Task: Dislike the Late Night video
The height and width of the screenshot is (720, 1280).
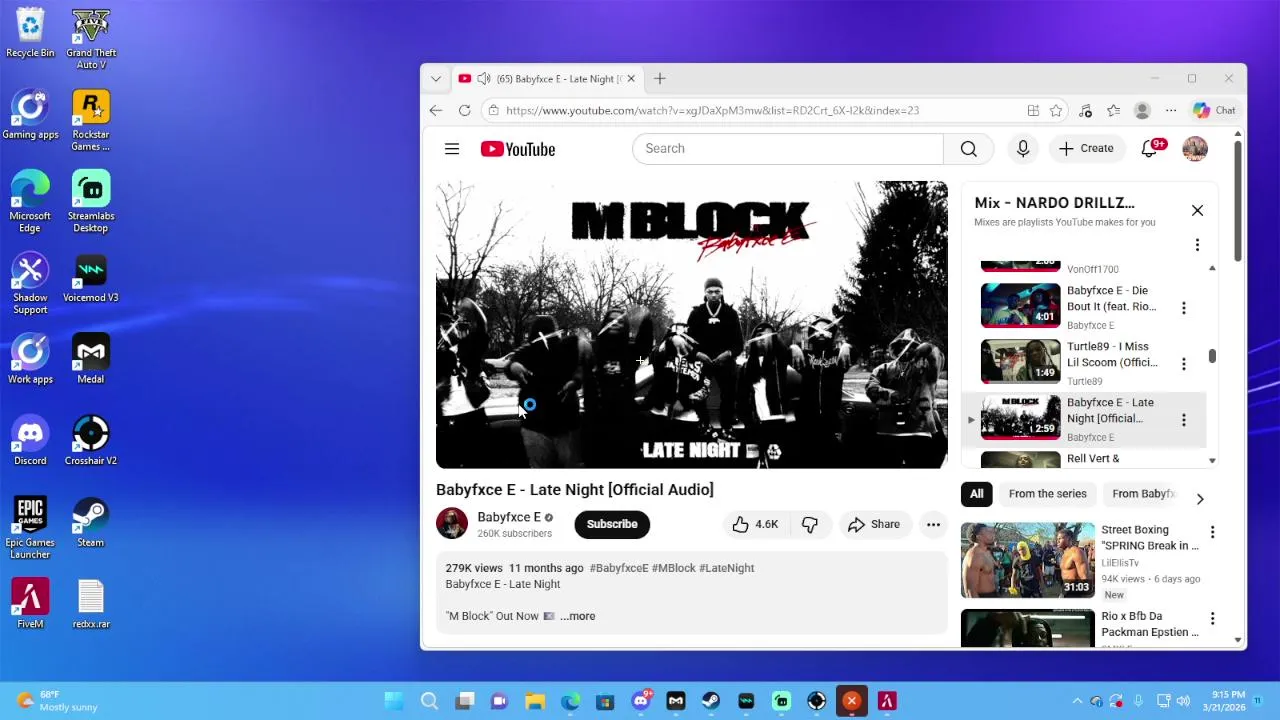Action: pos(809,524)
